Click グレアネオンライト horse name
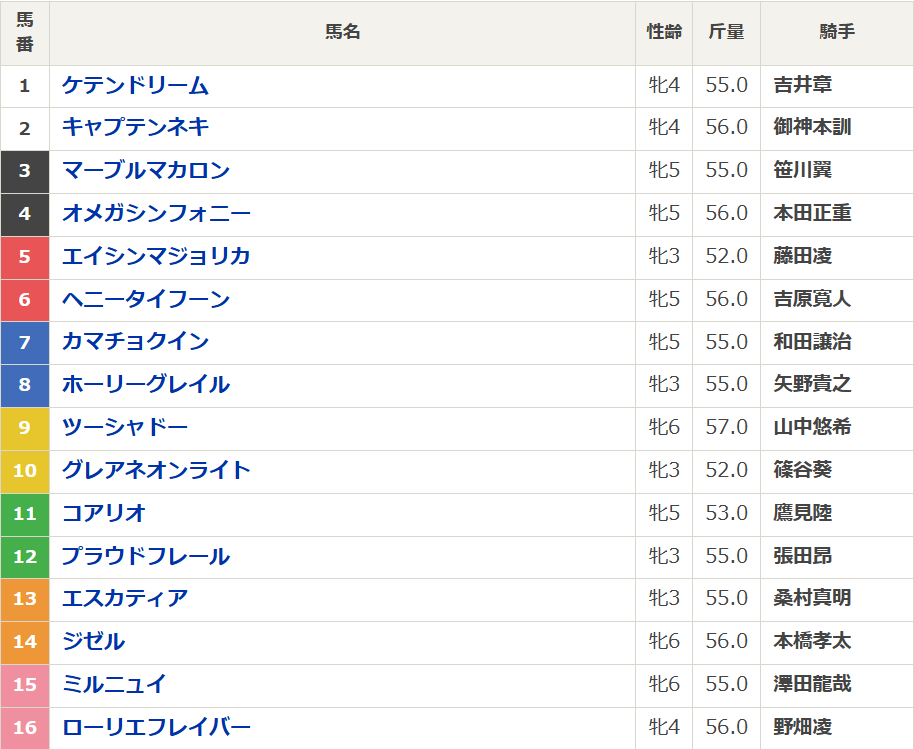 pyautogui.click(x=156, y=470)
